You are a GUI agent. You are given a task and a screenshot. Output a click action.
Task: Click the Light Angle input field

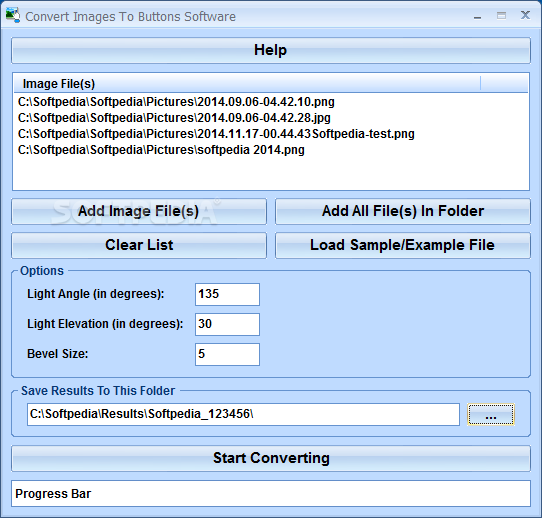[227, 294]
